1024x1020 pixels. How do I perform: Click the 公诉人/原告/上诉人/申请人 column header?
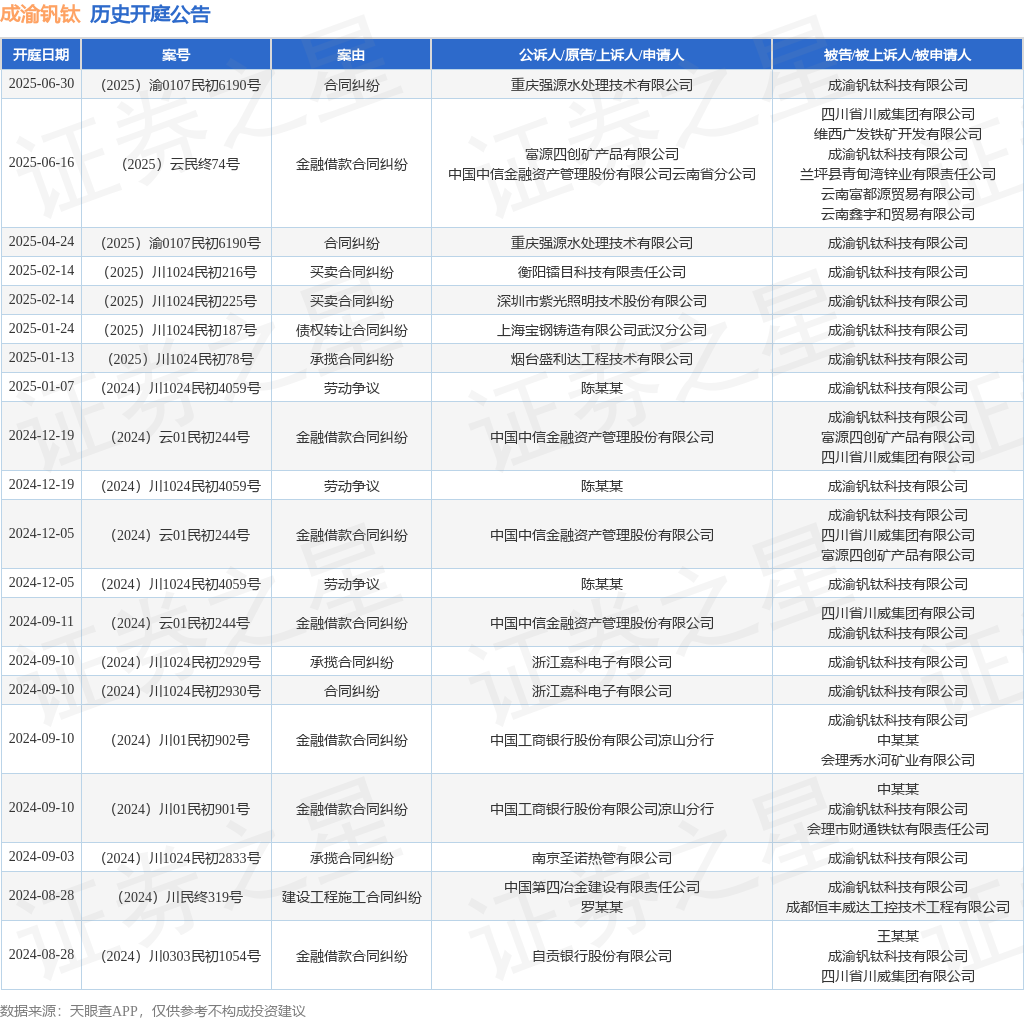601,55
